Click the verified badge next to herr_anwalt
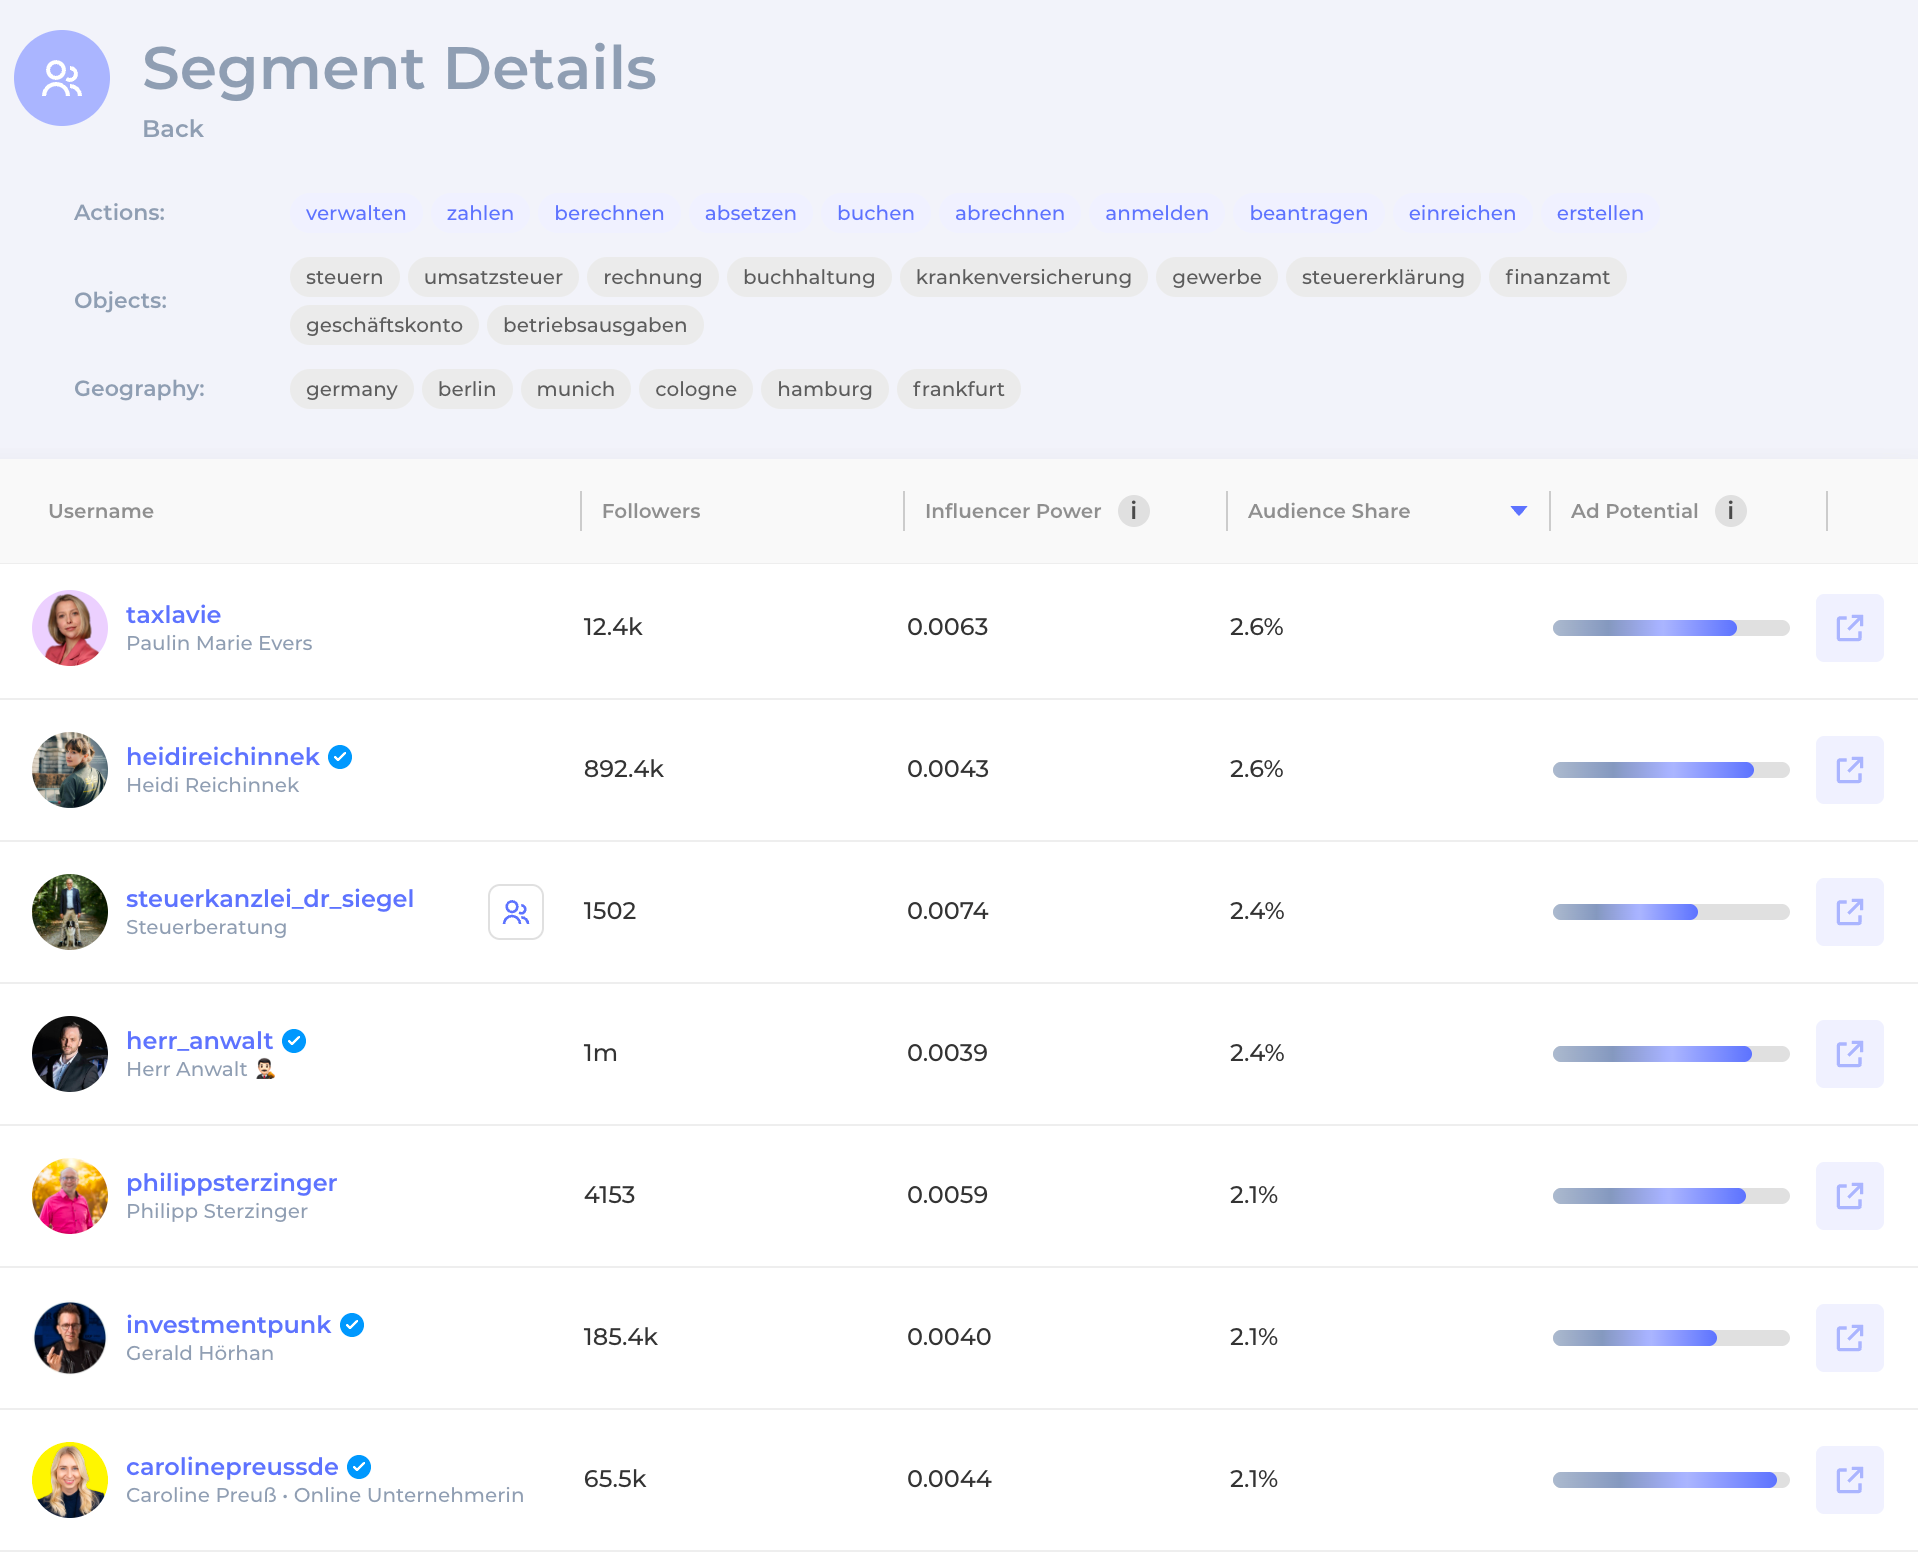Viewport: 1918px width, 1562px height. pos(293,1040)
